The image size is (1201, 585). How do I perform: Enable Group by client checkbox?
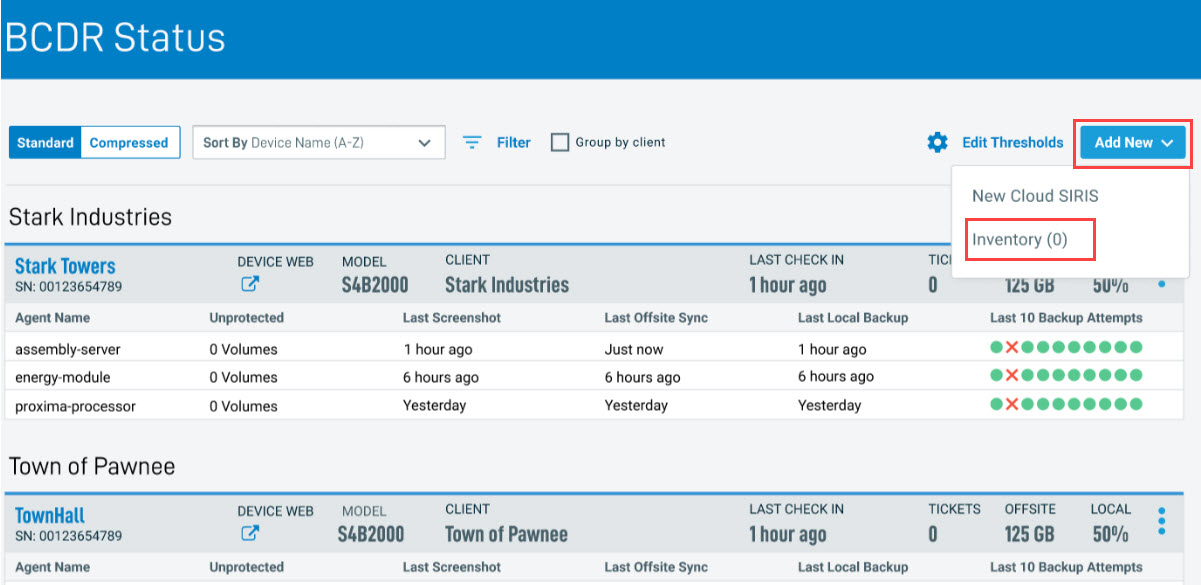[x=560, y=142]
